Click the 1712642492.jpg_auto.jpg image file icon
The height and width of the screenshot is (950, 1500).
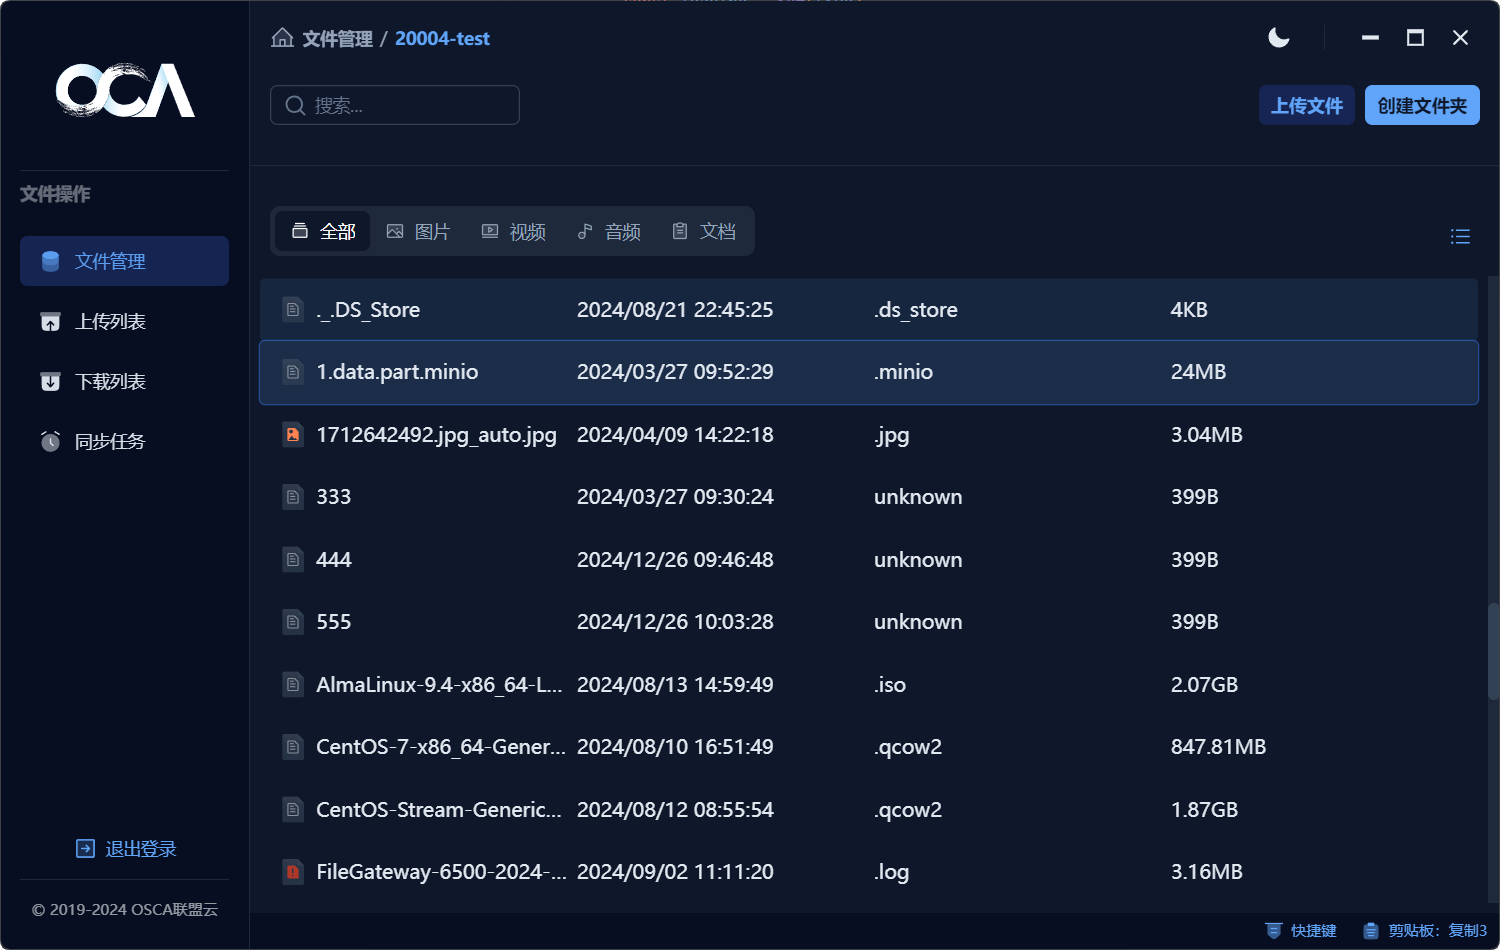[x=293, y=434]
